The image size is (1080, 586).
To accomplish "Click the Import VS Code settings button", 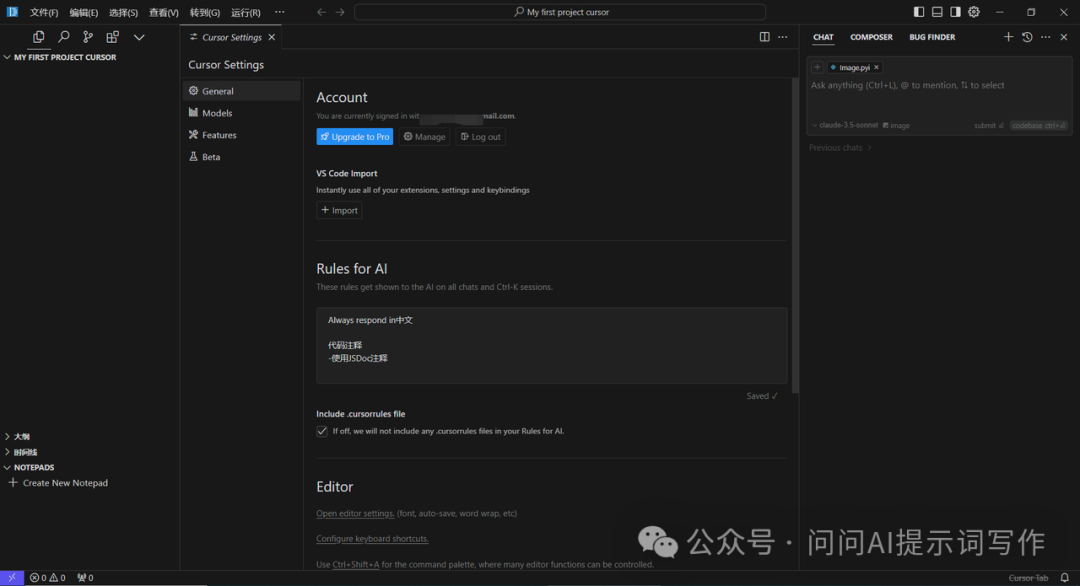I will click(340, 210).
